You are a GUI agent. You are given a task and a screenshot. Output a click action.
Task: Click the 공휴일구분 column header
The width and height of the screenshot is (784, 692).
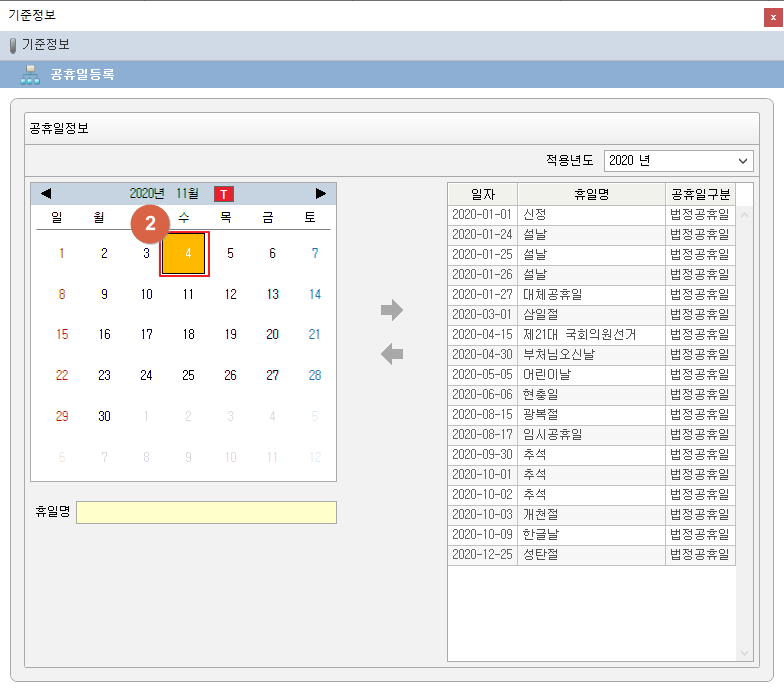point(700,194)
